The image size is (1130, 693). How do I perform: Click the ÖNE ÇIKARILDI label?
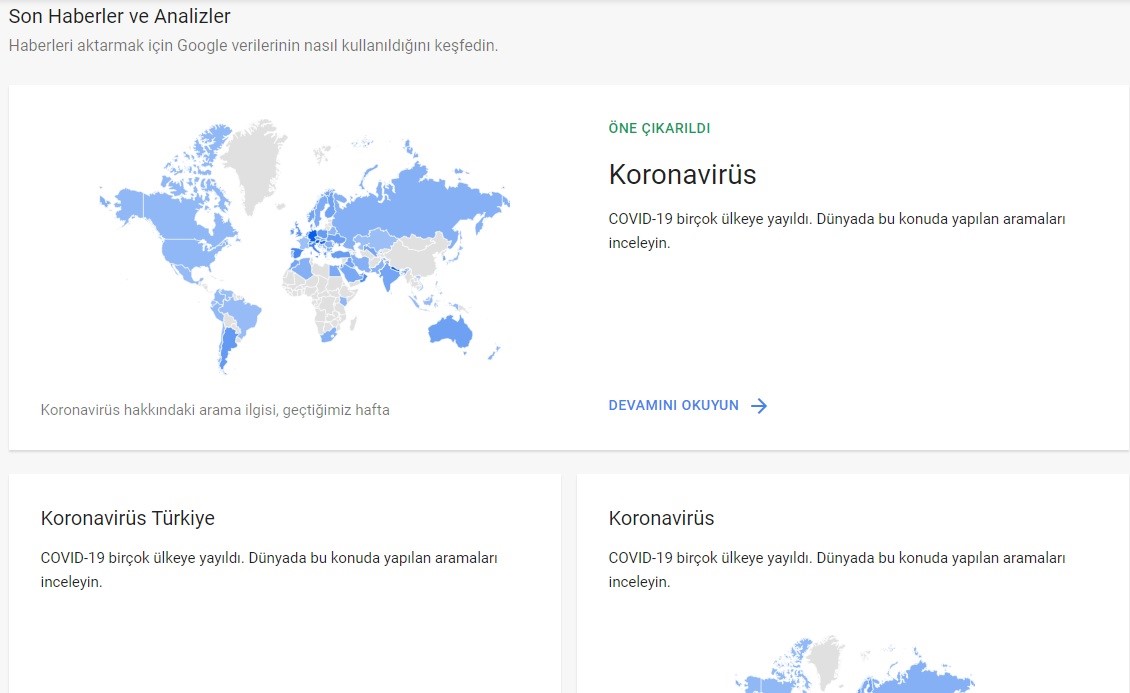[659, 129]
